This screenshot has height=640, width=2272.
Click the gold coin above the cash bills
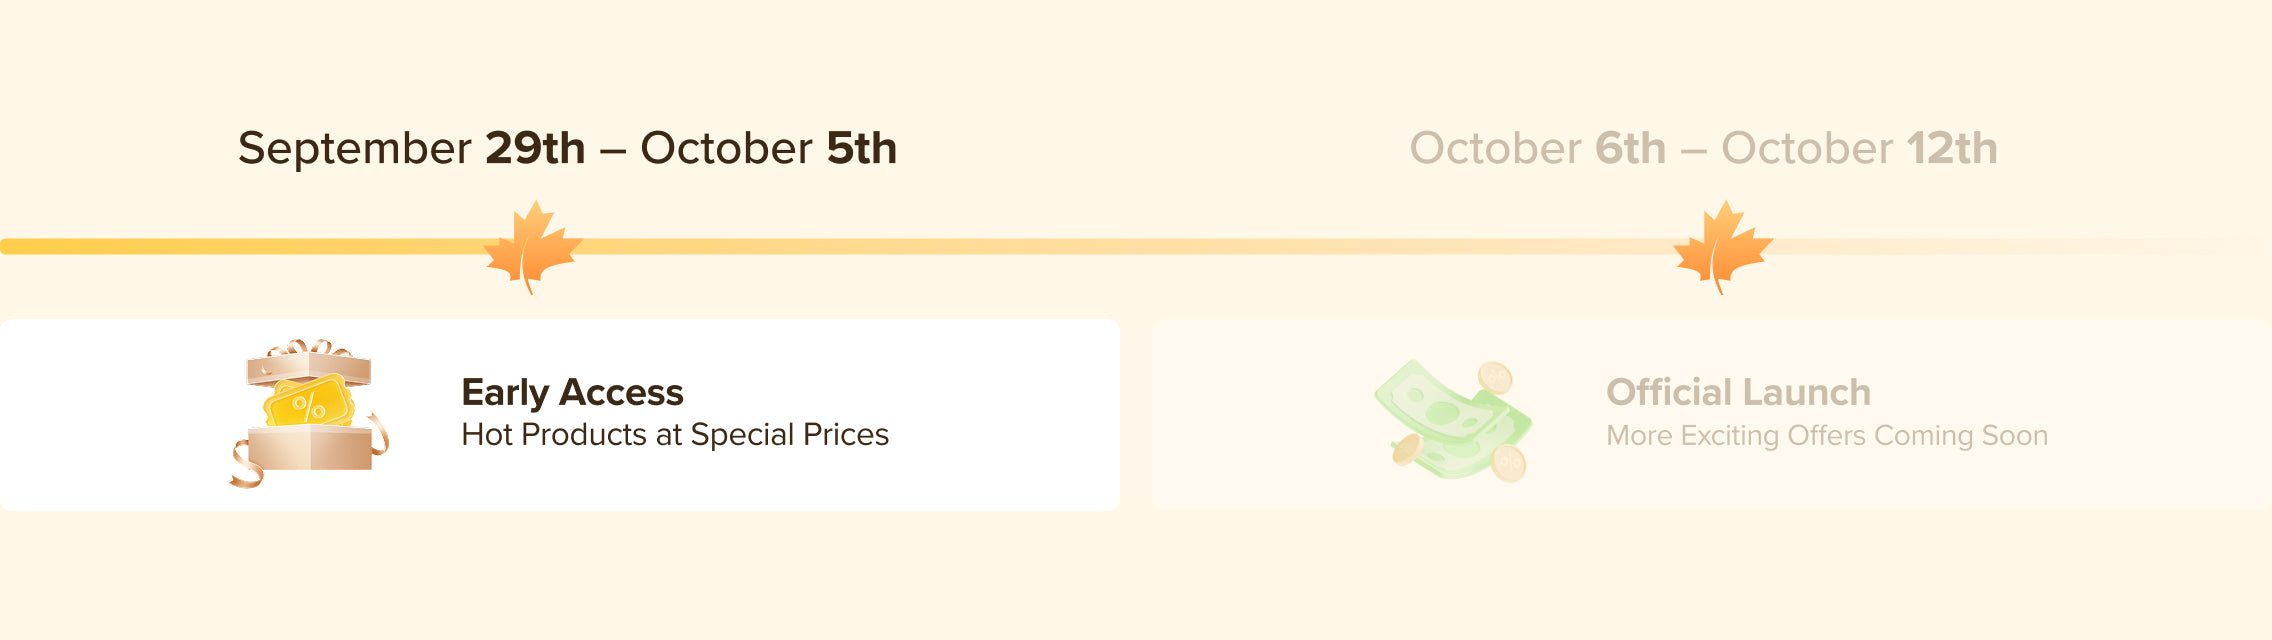1495,378
